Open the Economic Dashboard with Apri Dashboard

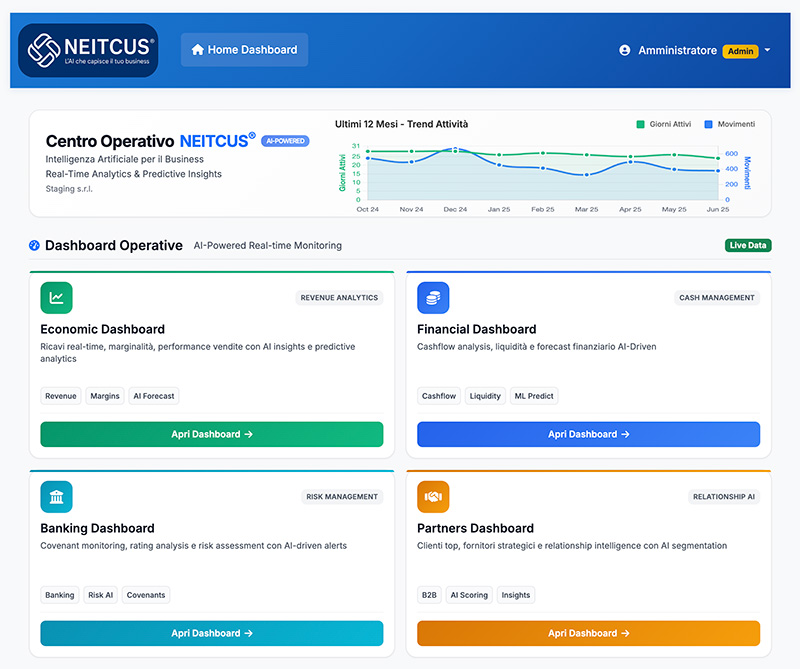point(212,434)
